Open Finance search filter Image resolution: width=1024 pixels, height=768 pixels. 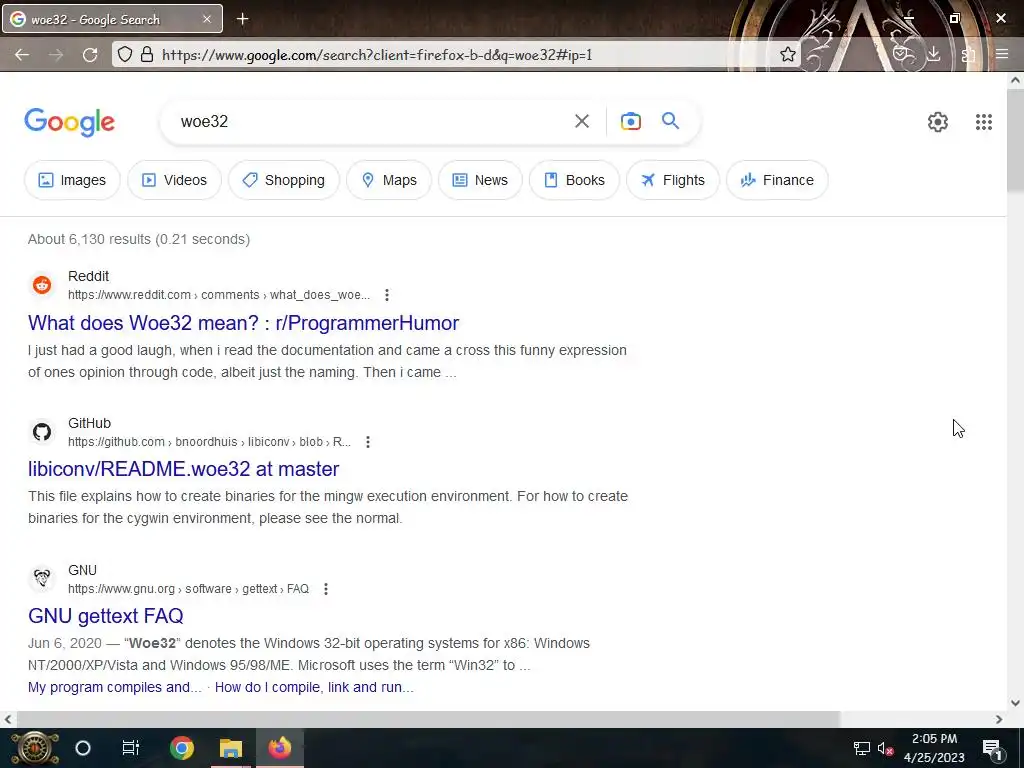tap(777, 180)
